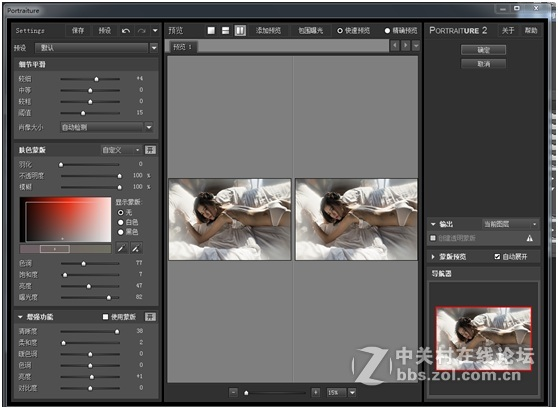
Task: Enable 使用蒙版 checkbox
Action: (x=105, y=317)
